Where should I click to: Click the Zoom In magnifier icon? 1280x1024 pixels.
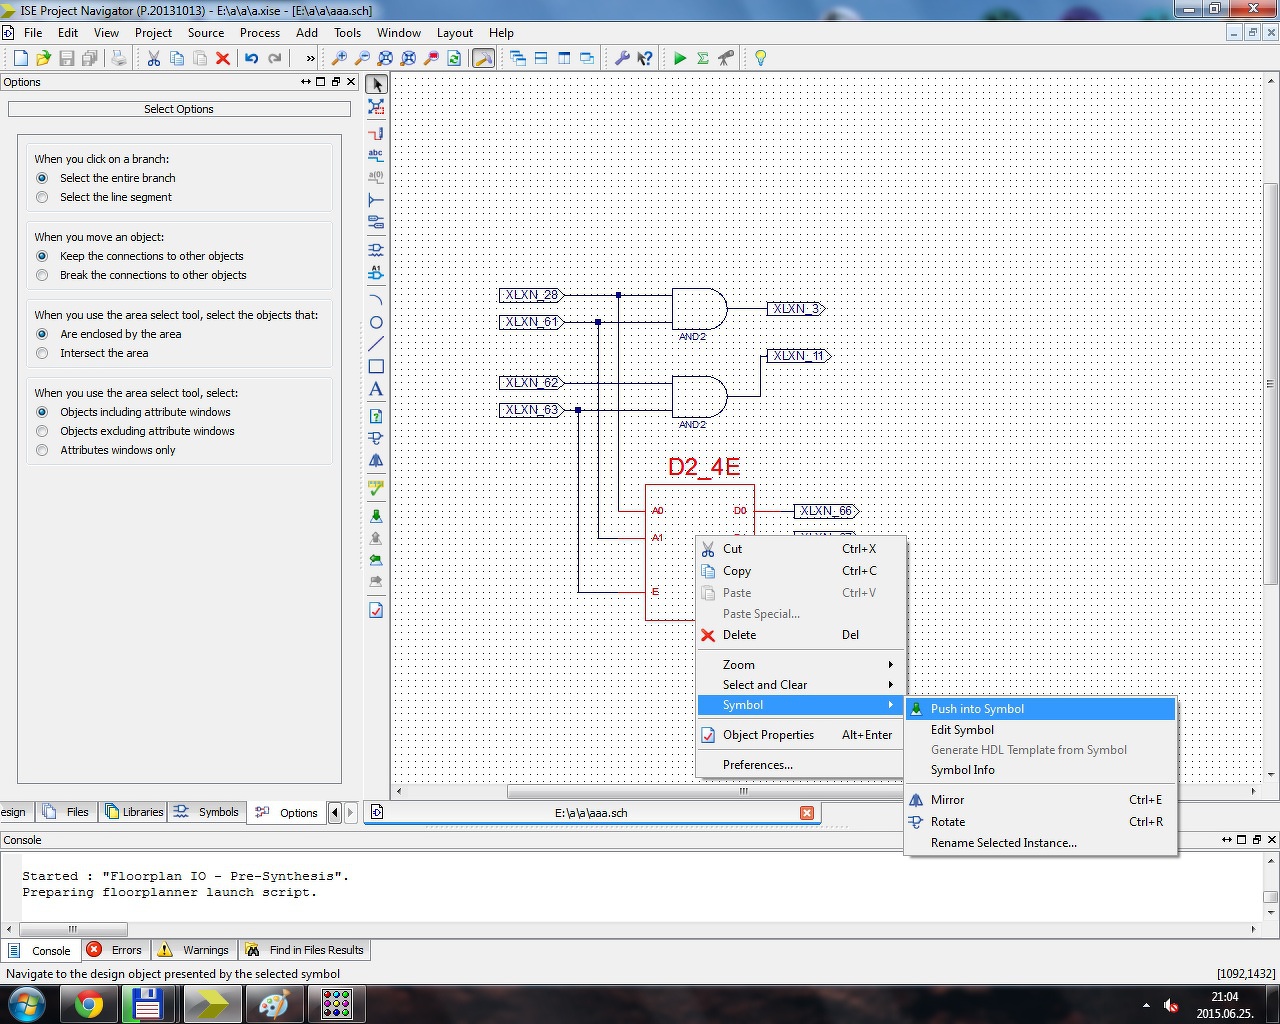[x=339, y=59]
